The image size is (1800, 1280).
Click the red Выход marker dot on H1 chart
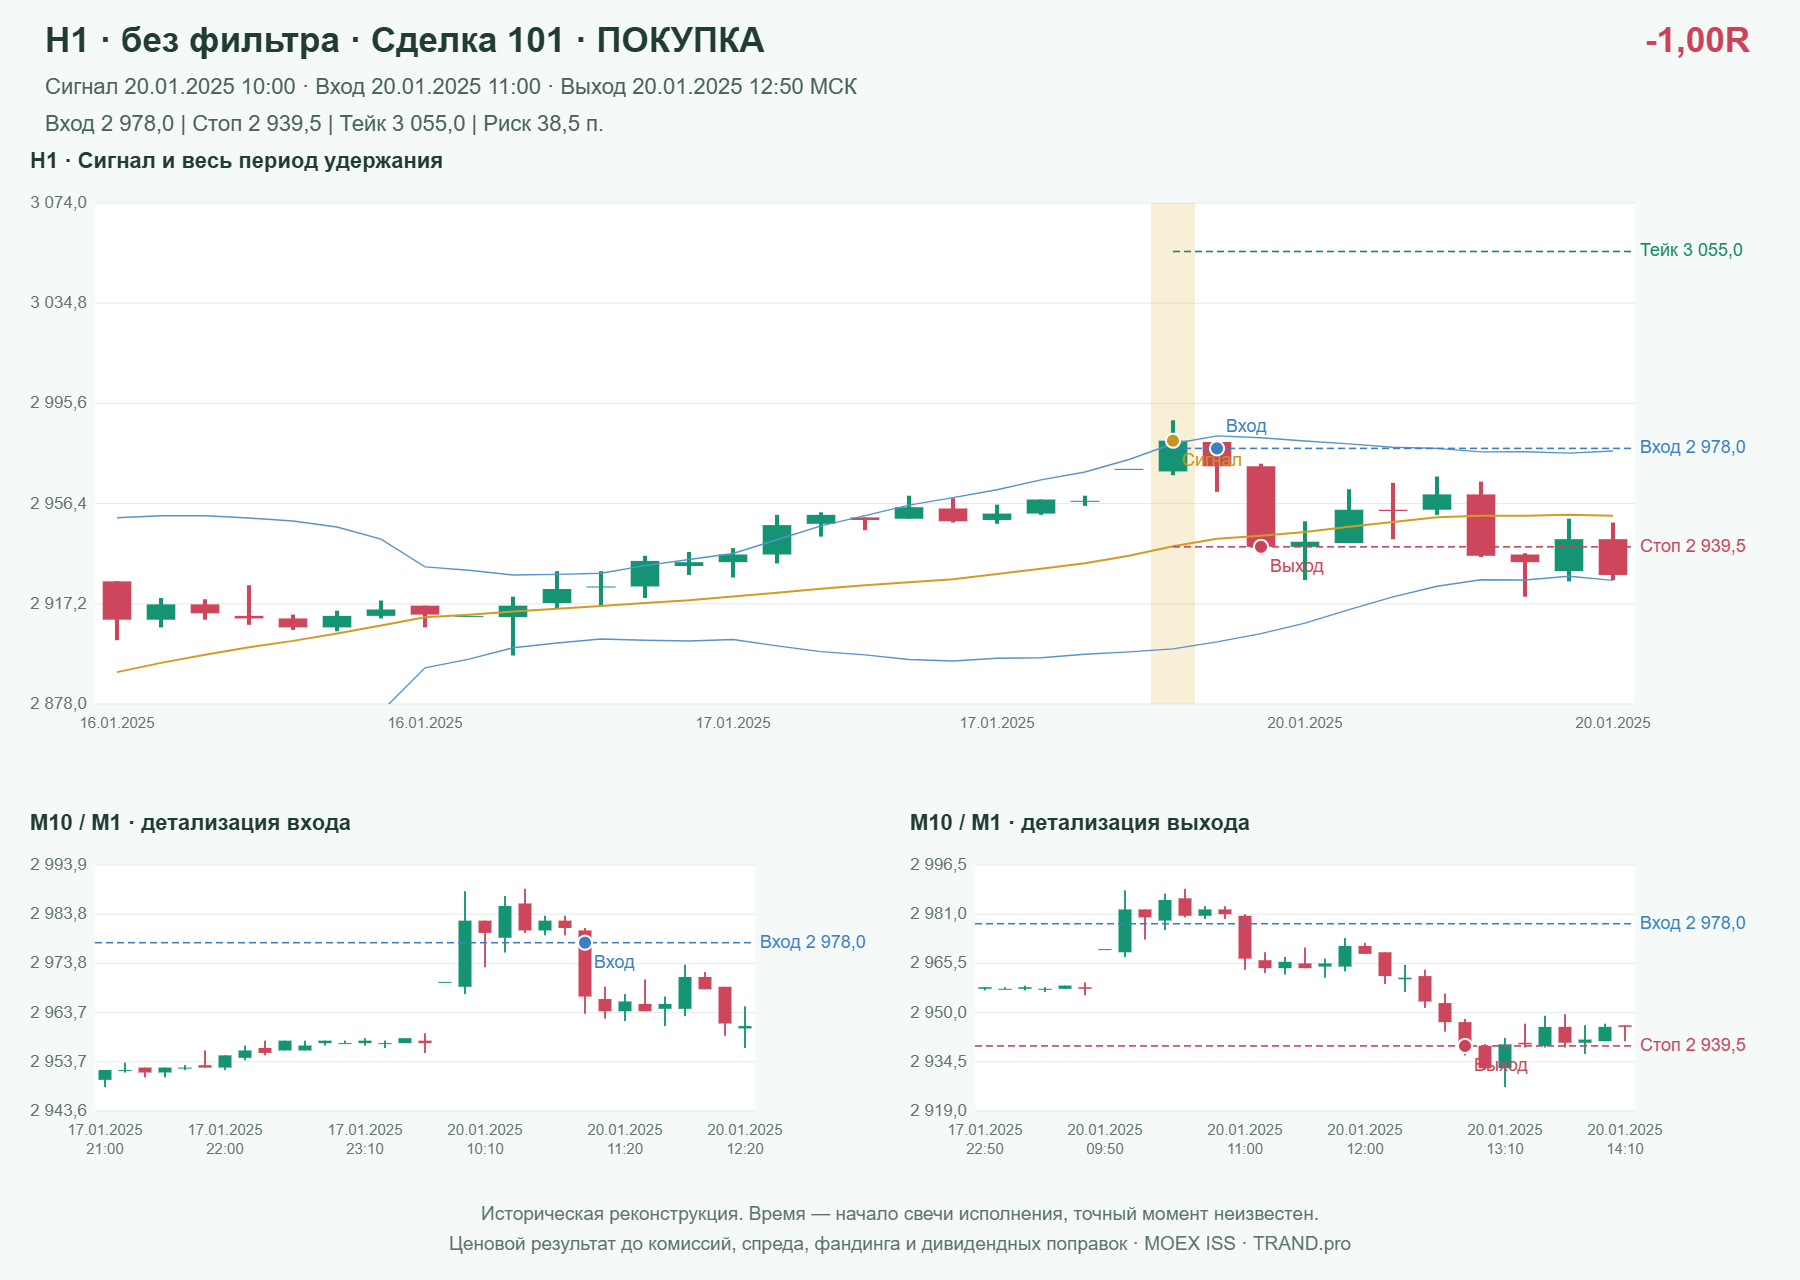click(1261, 546)
